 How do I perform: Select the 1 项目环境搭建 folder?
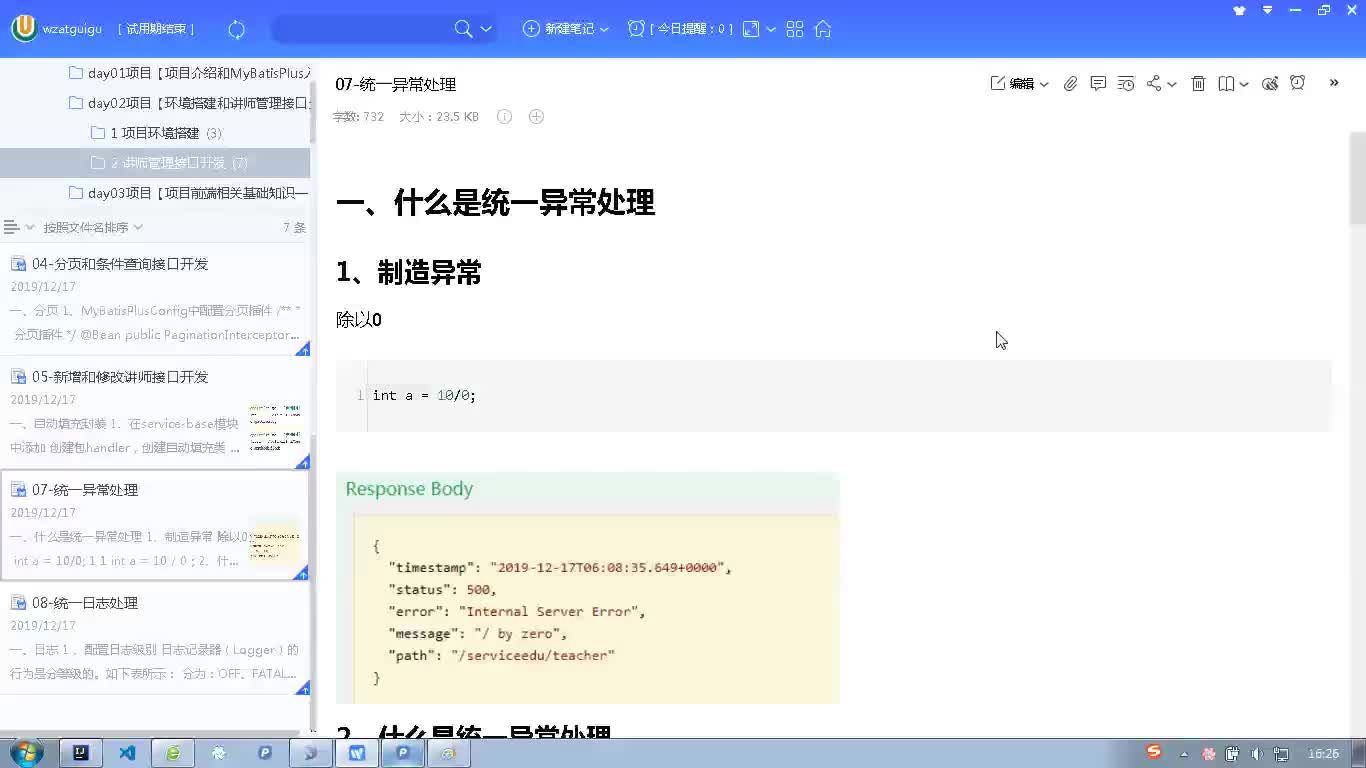[156, 133]
